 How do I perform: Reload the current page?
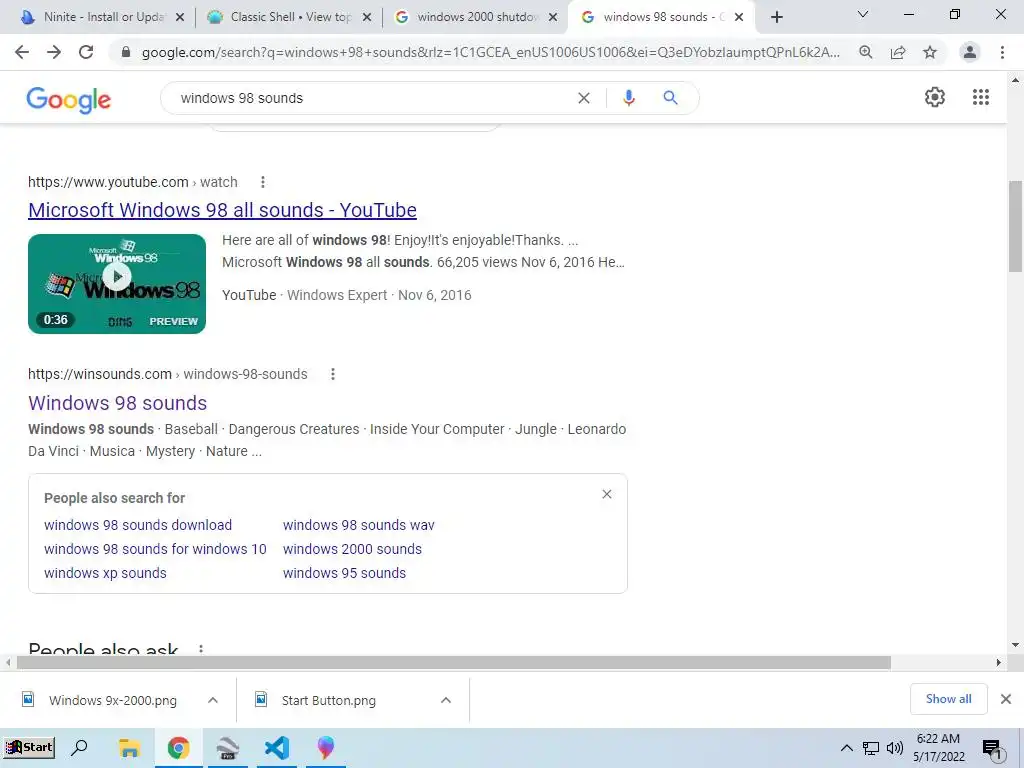pos(86,52)
